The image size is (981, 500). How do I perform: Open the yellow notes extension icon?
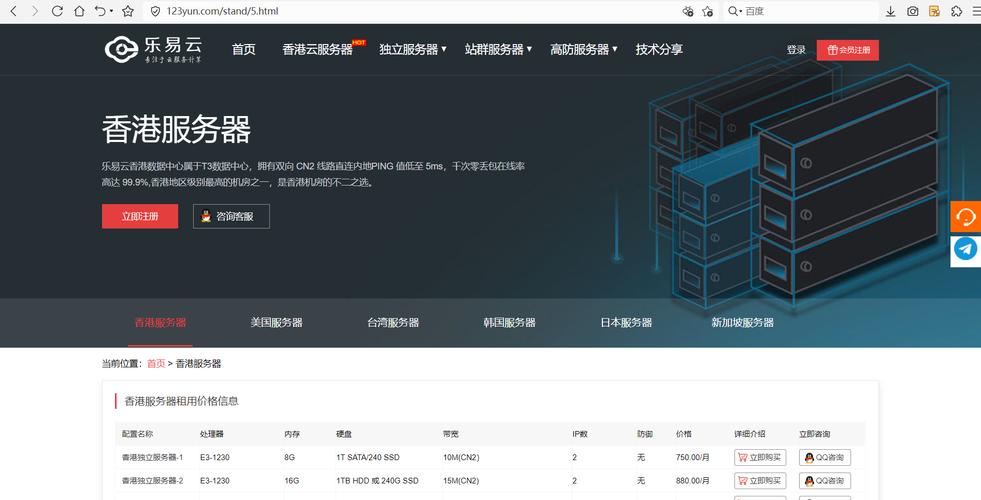pos(934,11)
